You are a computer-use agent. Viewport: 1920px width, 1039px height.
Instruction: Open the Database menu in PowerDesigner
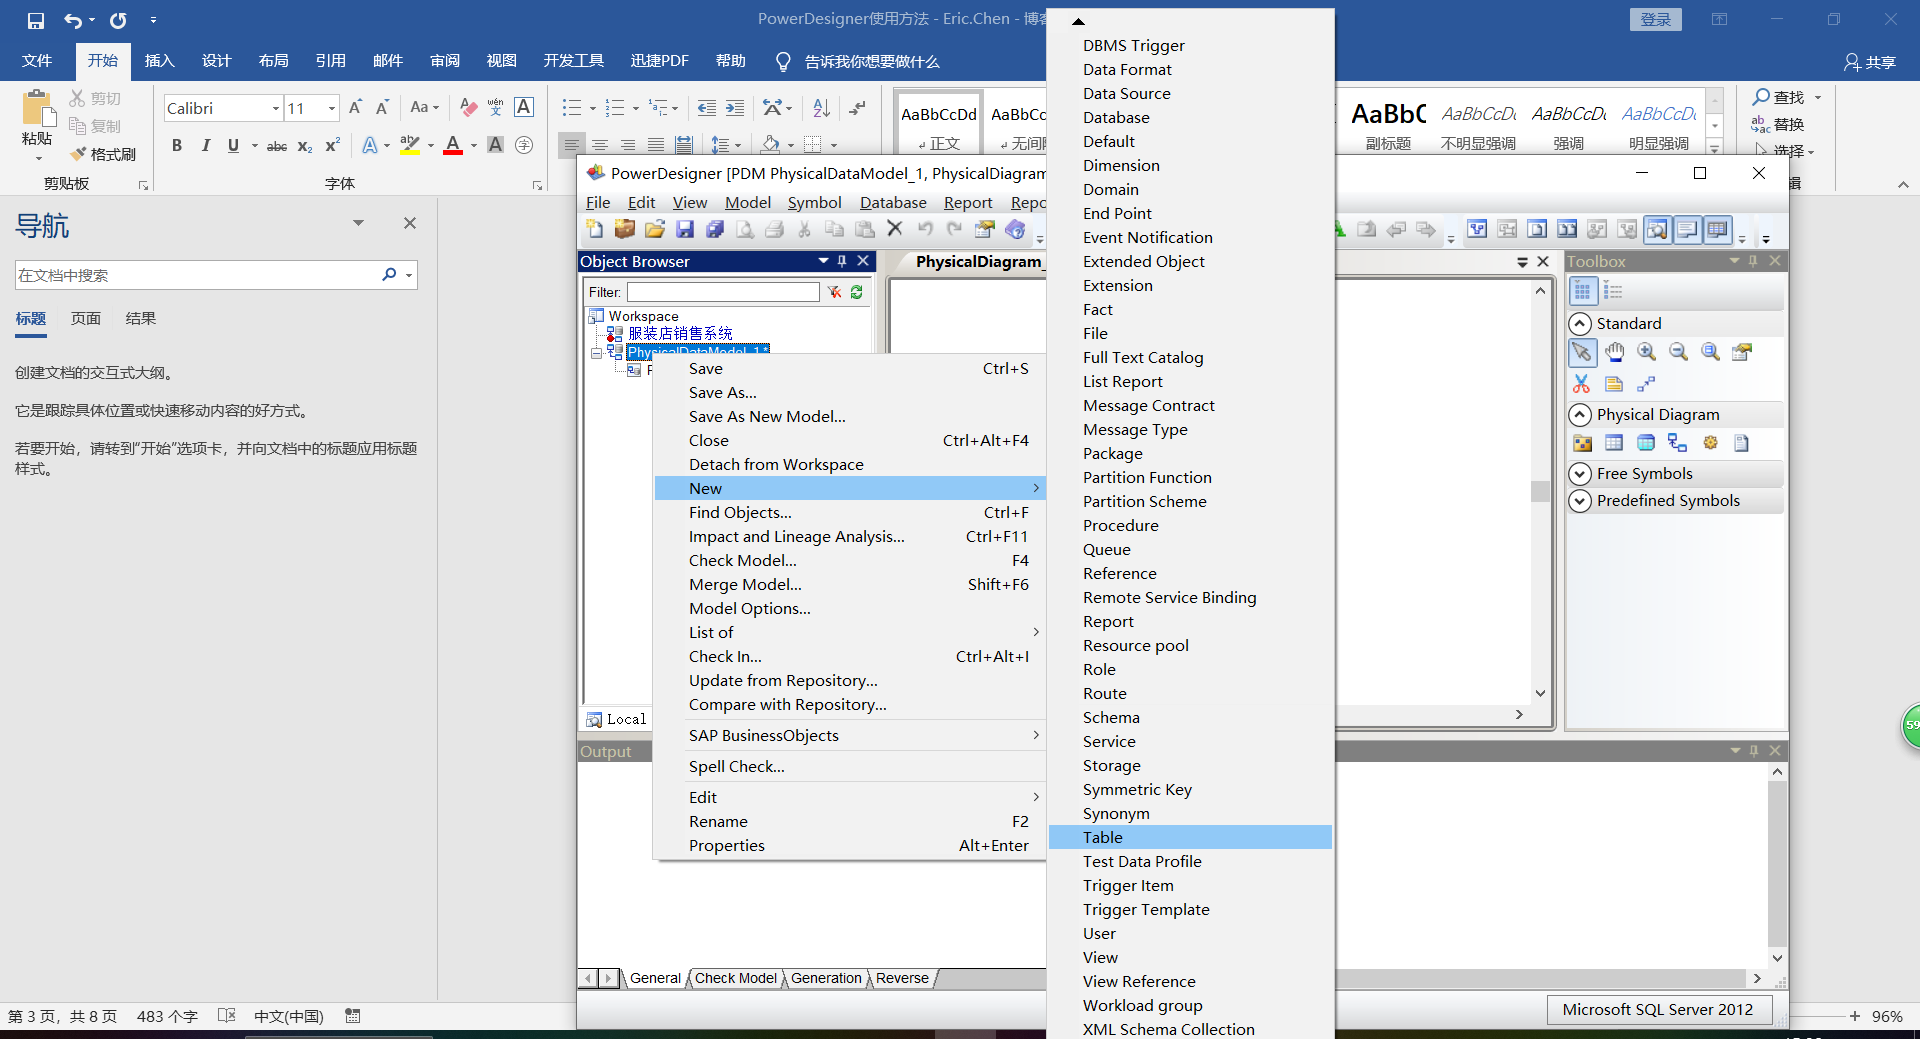point(893,202)
